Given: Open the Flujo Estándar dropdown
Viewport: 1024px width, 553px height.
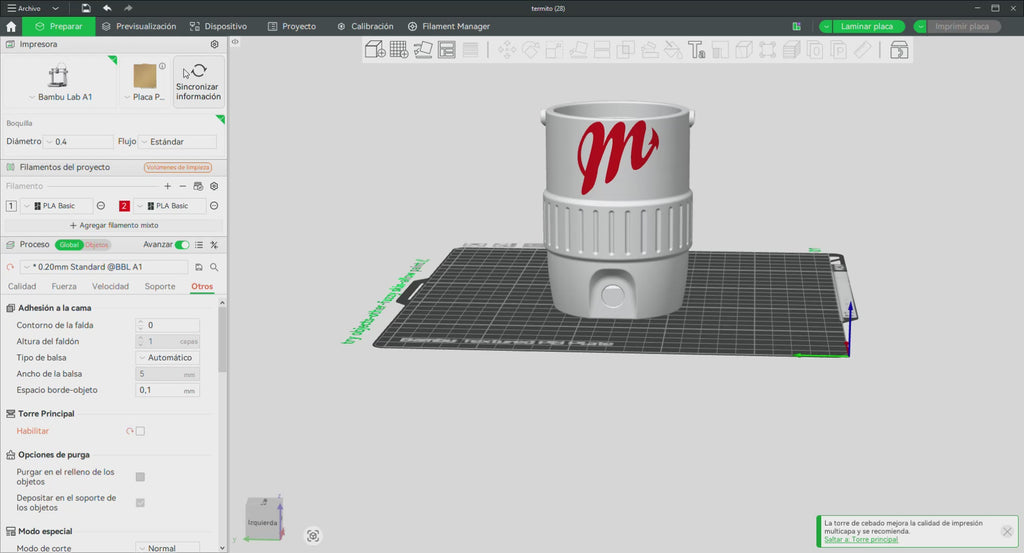Looking at the screenshot, I should [x=178, y=142].
